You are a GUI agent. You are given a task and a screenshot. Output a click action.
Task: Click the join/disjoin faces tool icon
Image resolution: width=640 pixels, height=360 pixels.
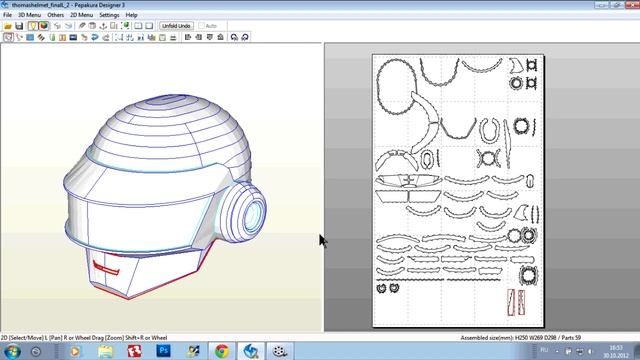[19, 37]
